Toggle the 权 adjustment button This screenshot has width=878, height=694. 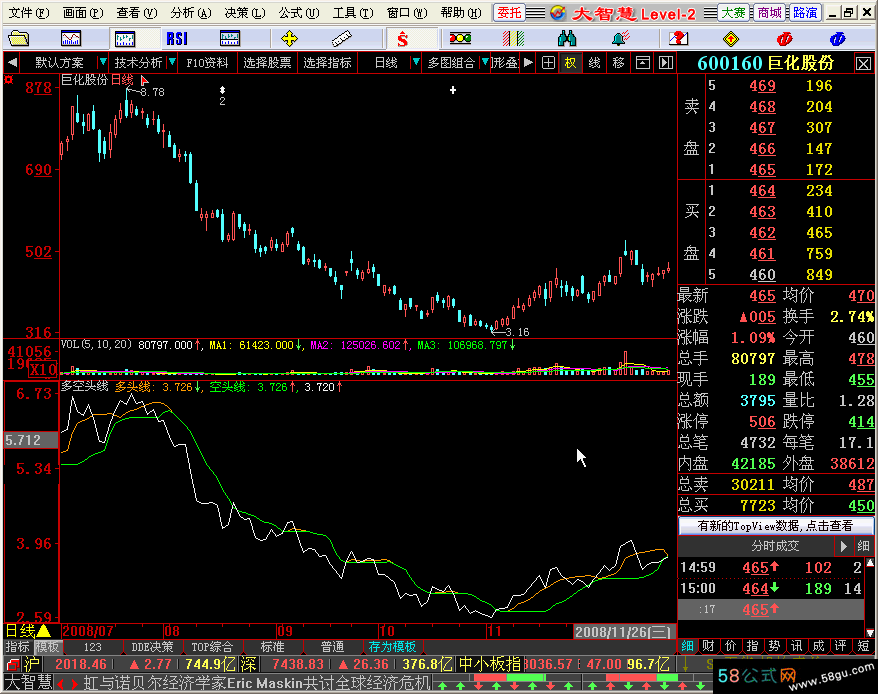[570, 62]
